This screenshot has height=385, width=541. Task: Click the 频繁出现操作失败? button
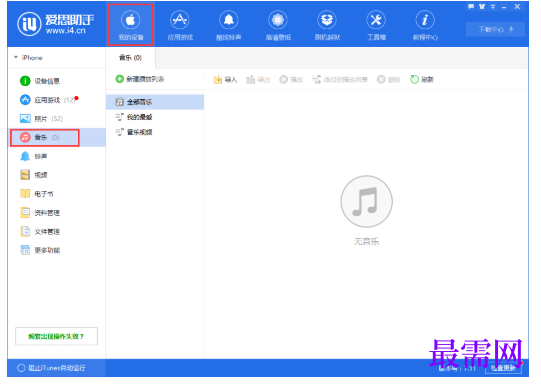(56, 336)
